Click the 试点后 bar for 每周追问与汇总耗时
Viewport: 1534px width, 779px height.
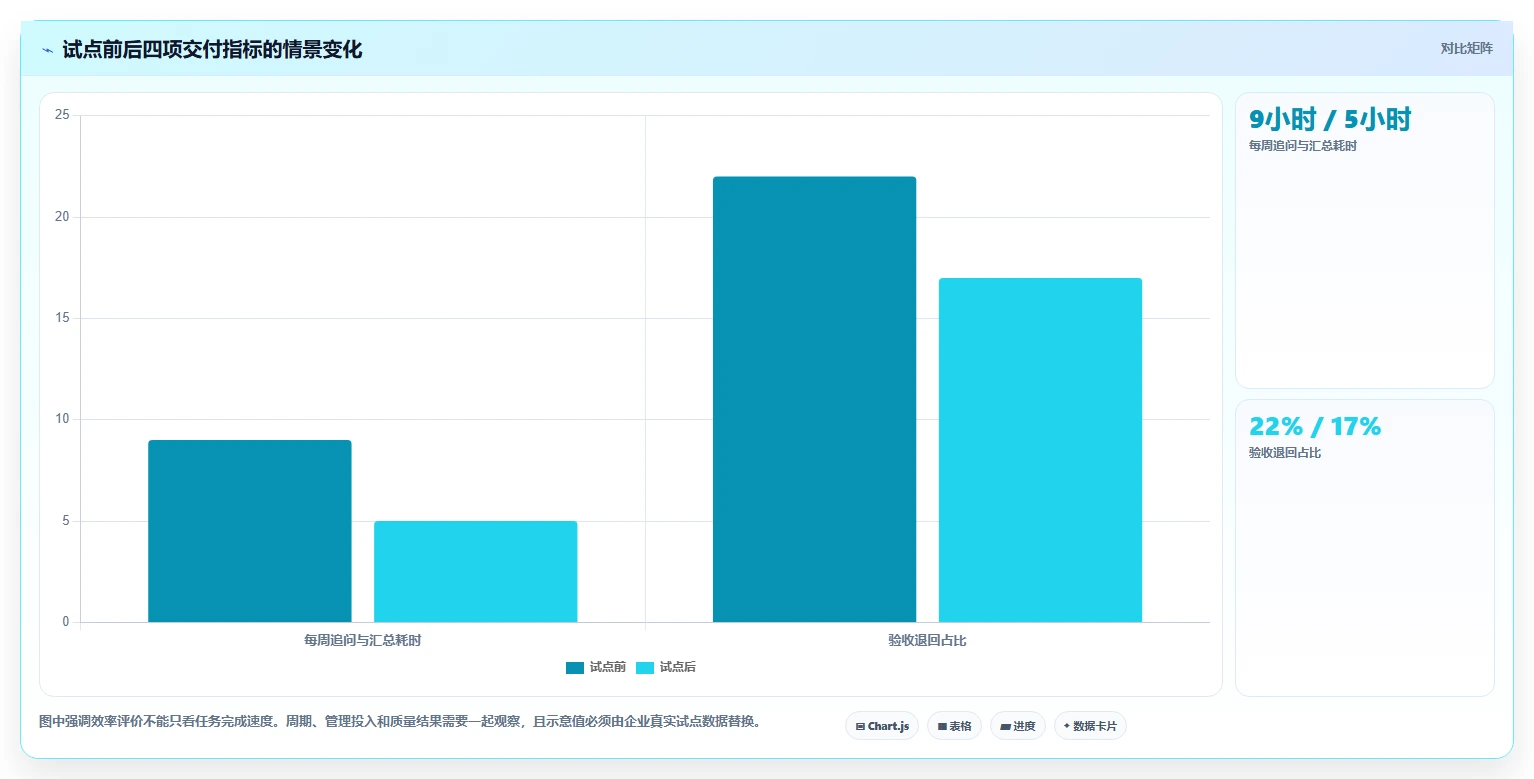pyautogui.click(x=476, y=572)
